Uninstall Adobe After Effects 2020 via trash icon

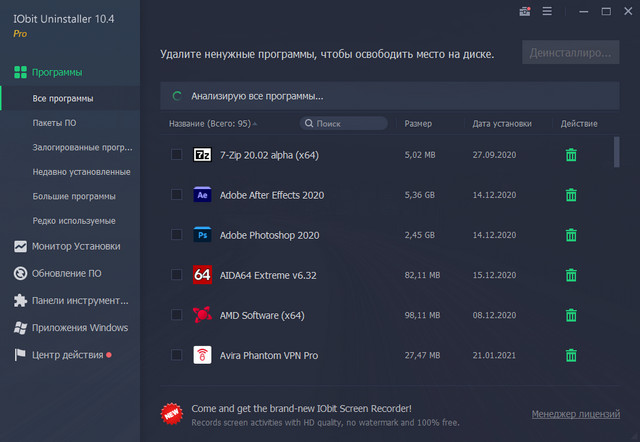coord(571,195)
